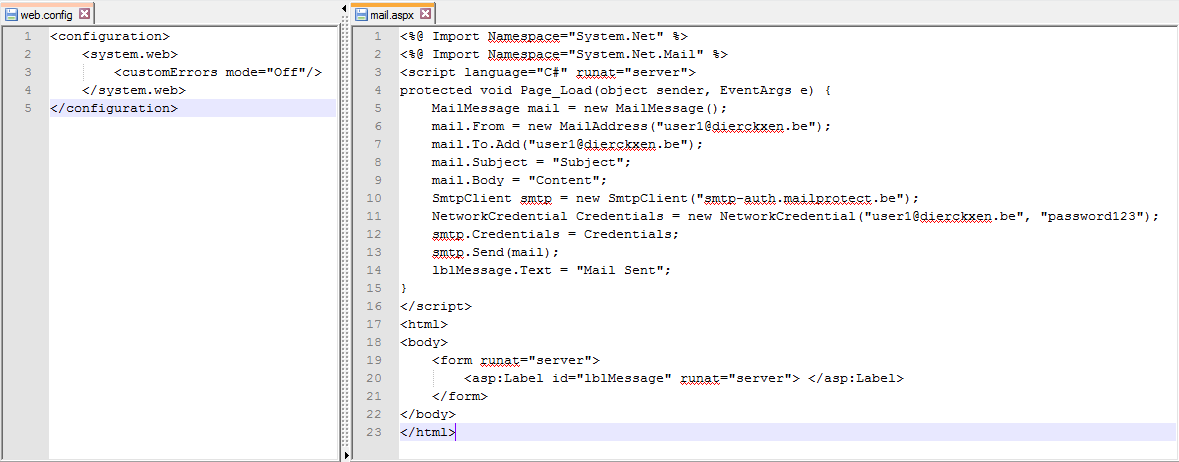Screen dimensions: 1179x462
Task: Click line number 10 in mail.aspx margin
Action: (x=376, y=199)
